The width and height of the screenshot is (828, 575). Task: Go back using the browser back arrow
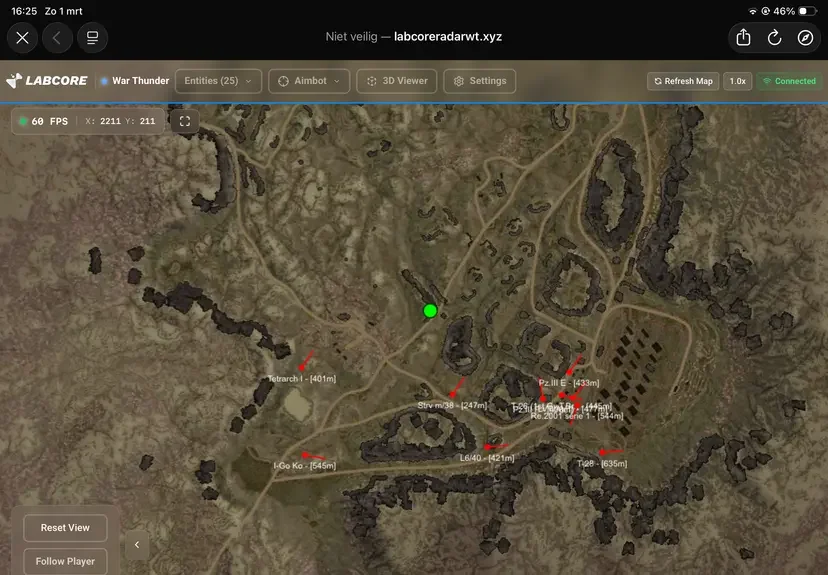coord(57,38)
